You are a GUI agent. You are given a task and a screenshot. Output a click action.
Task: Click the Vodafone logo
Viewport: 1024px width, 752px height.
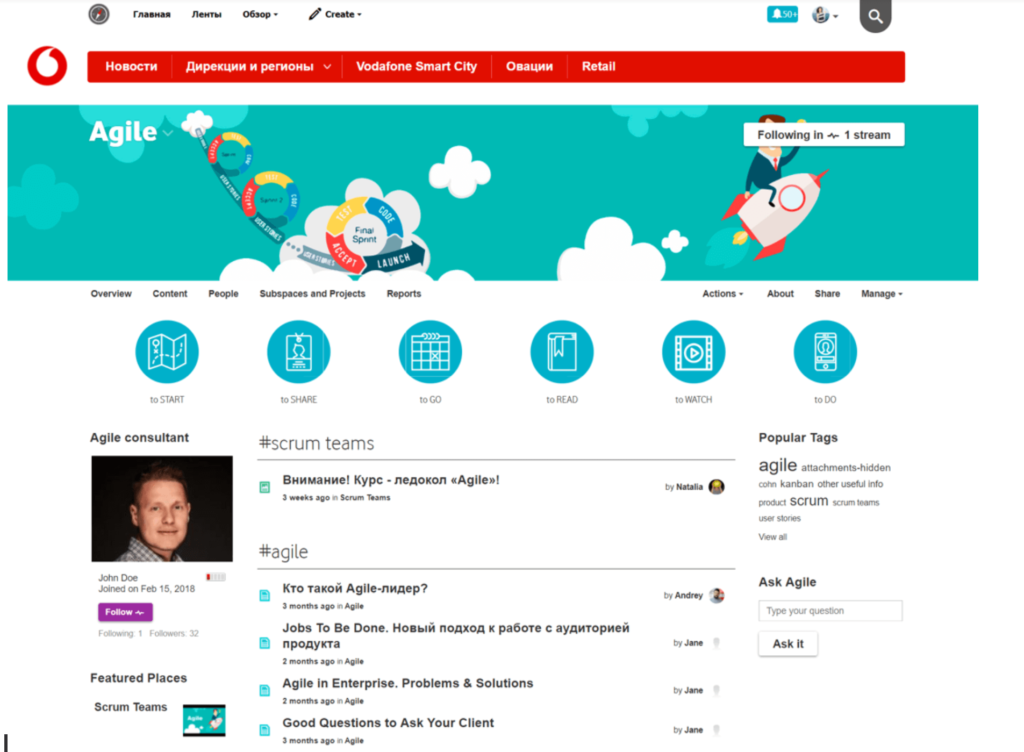(x=47, y=66)
